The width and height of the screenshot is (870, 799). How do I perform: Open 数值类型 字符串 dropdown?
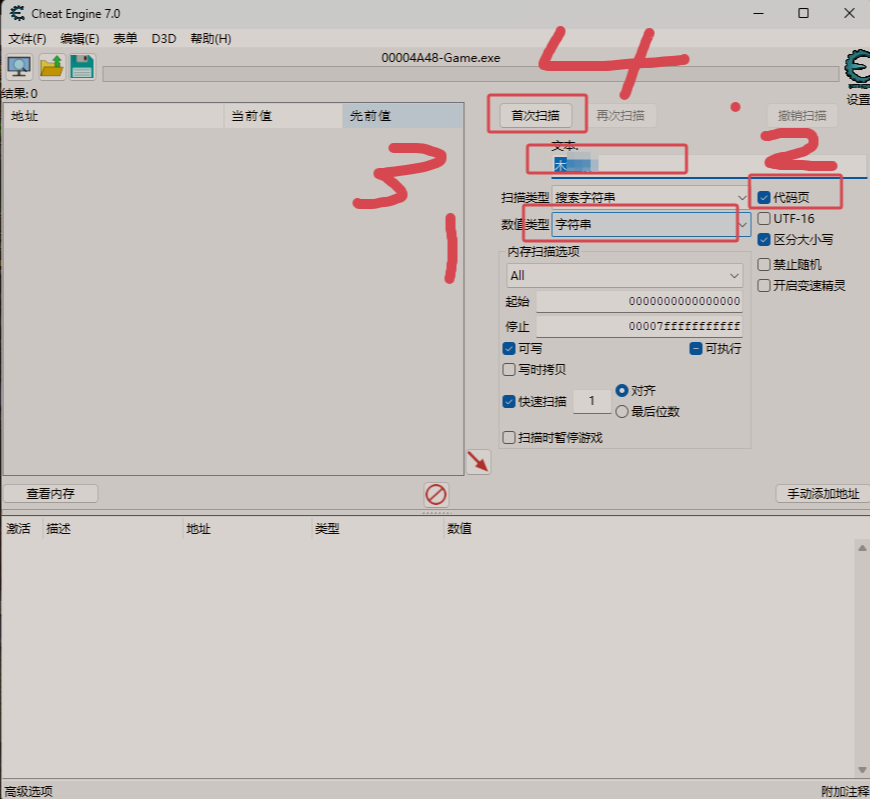[x=651, y=225]
